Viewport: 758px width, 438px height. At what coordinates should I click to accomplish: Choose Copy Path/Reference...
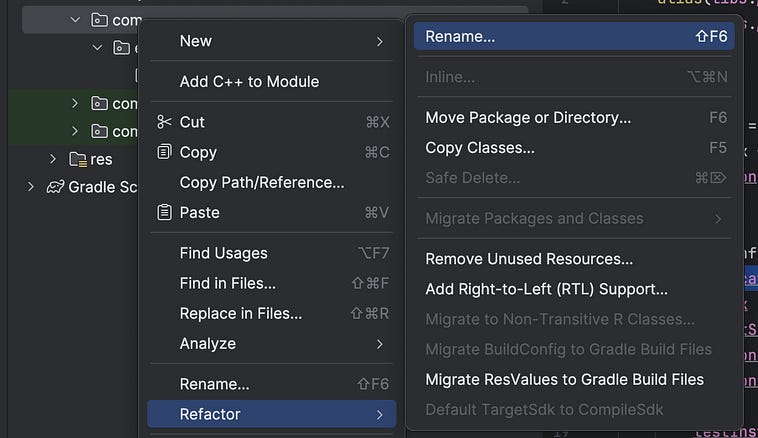271,182
